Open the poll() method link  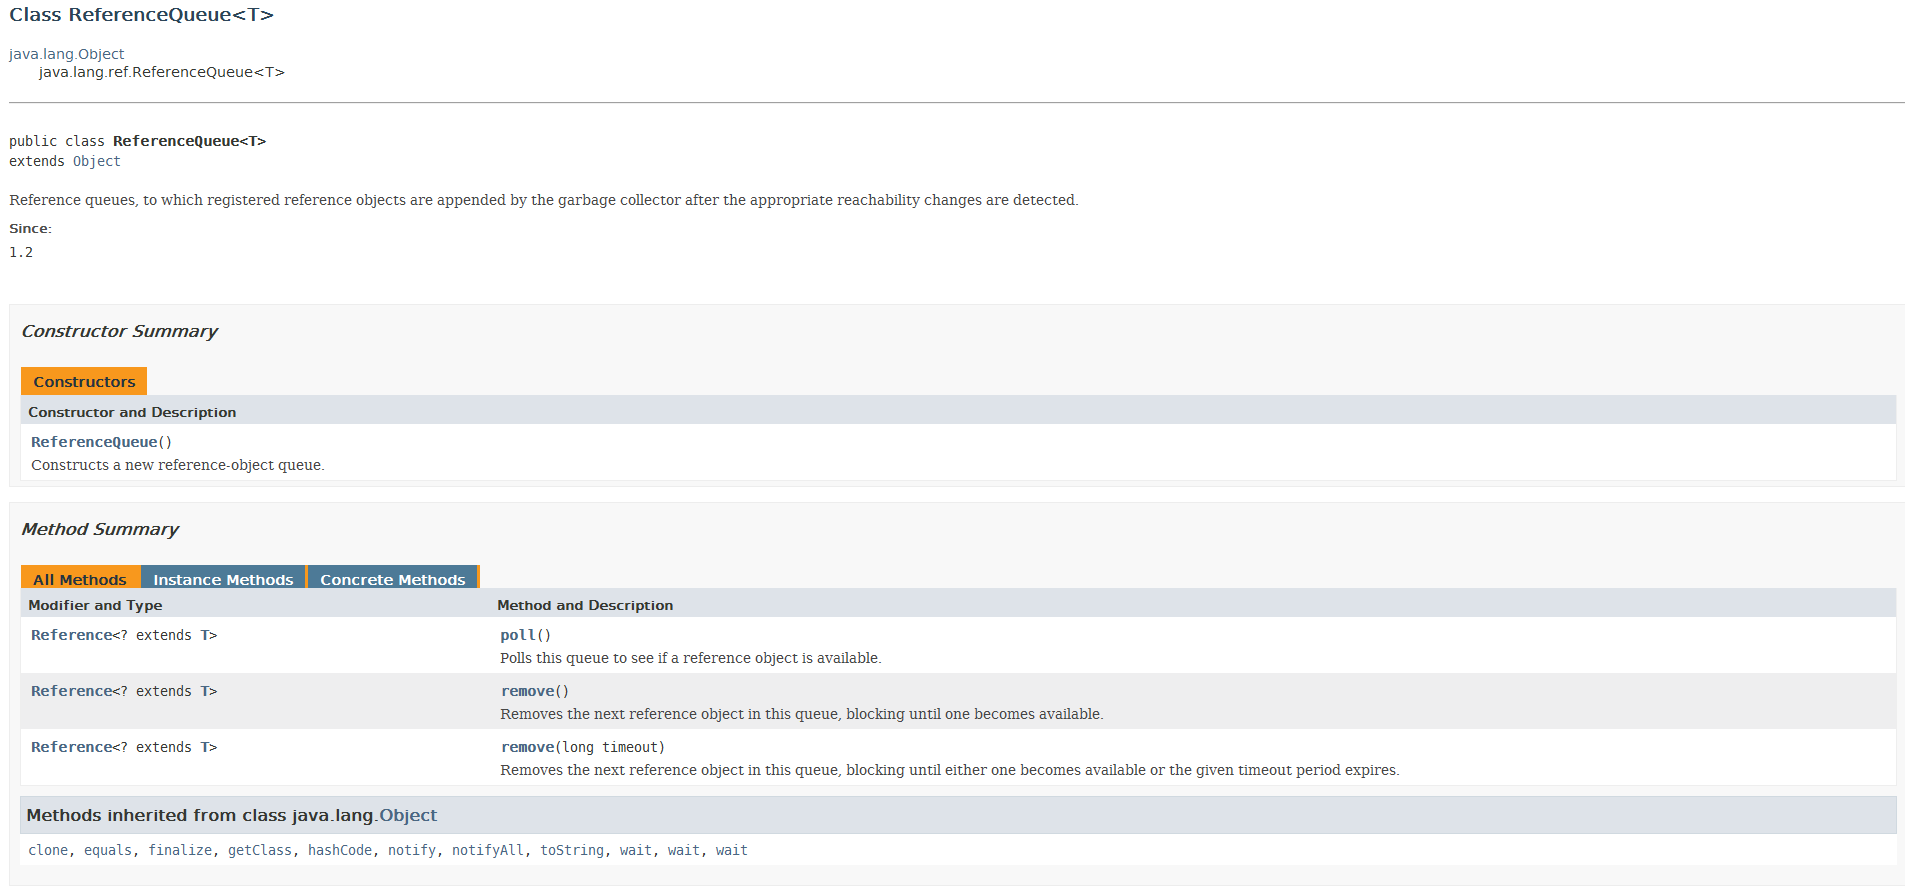click(x=518, y=635)
